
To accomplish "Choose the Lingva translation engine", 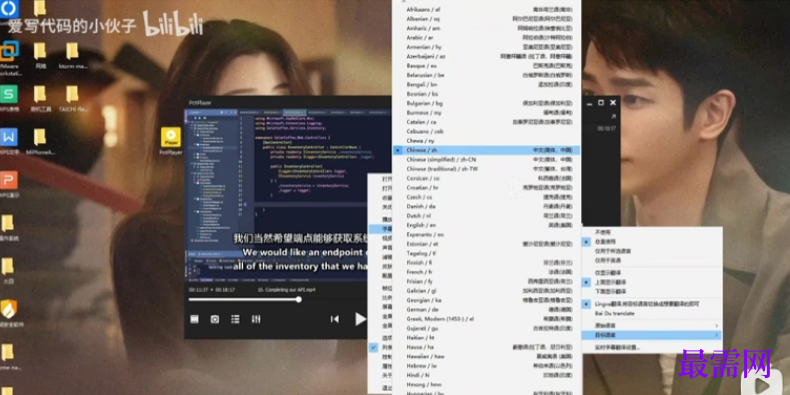I will tap(652, 304).
